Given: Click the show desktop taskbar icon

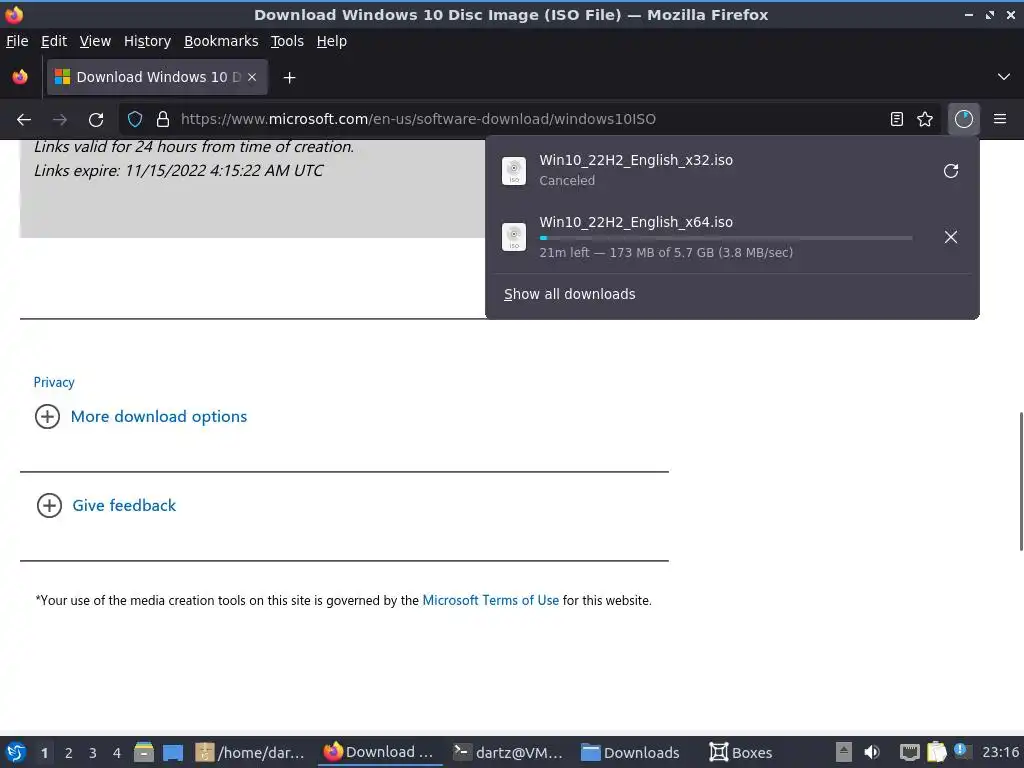Looking at the screenshot, I should pyautogui.click(x=173, y=752).
